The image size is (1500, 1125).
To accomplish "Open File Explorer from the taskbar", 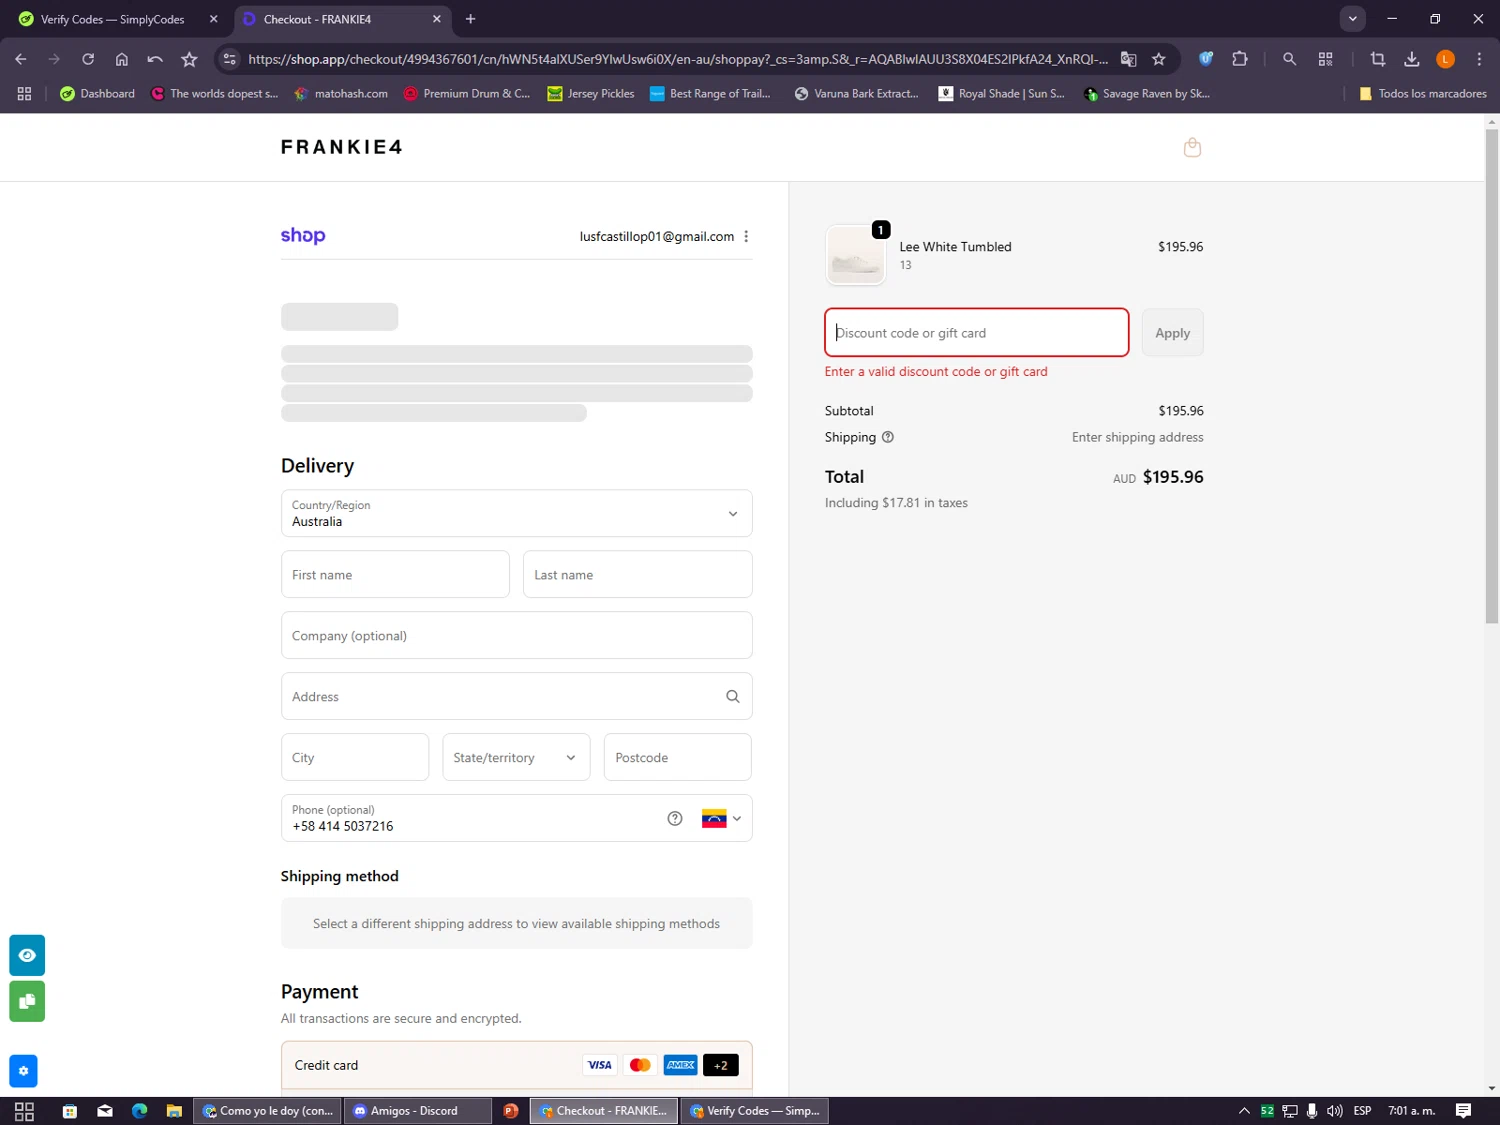I will click(174, 1111).
